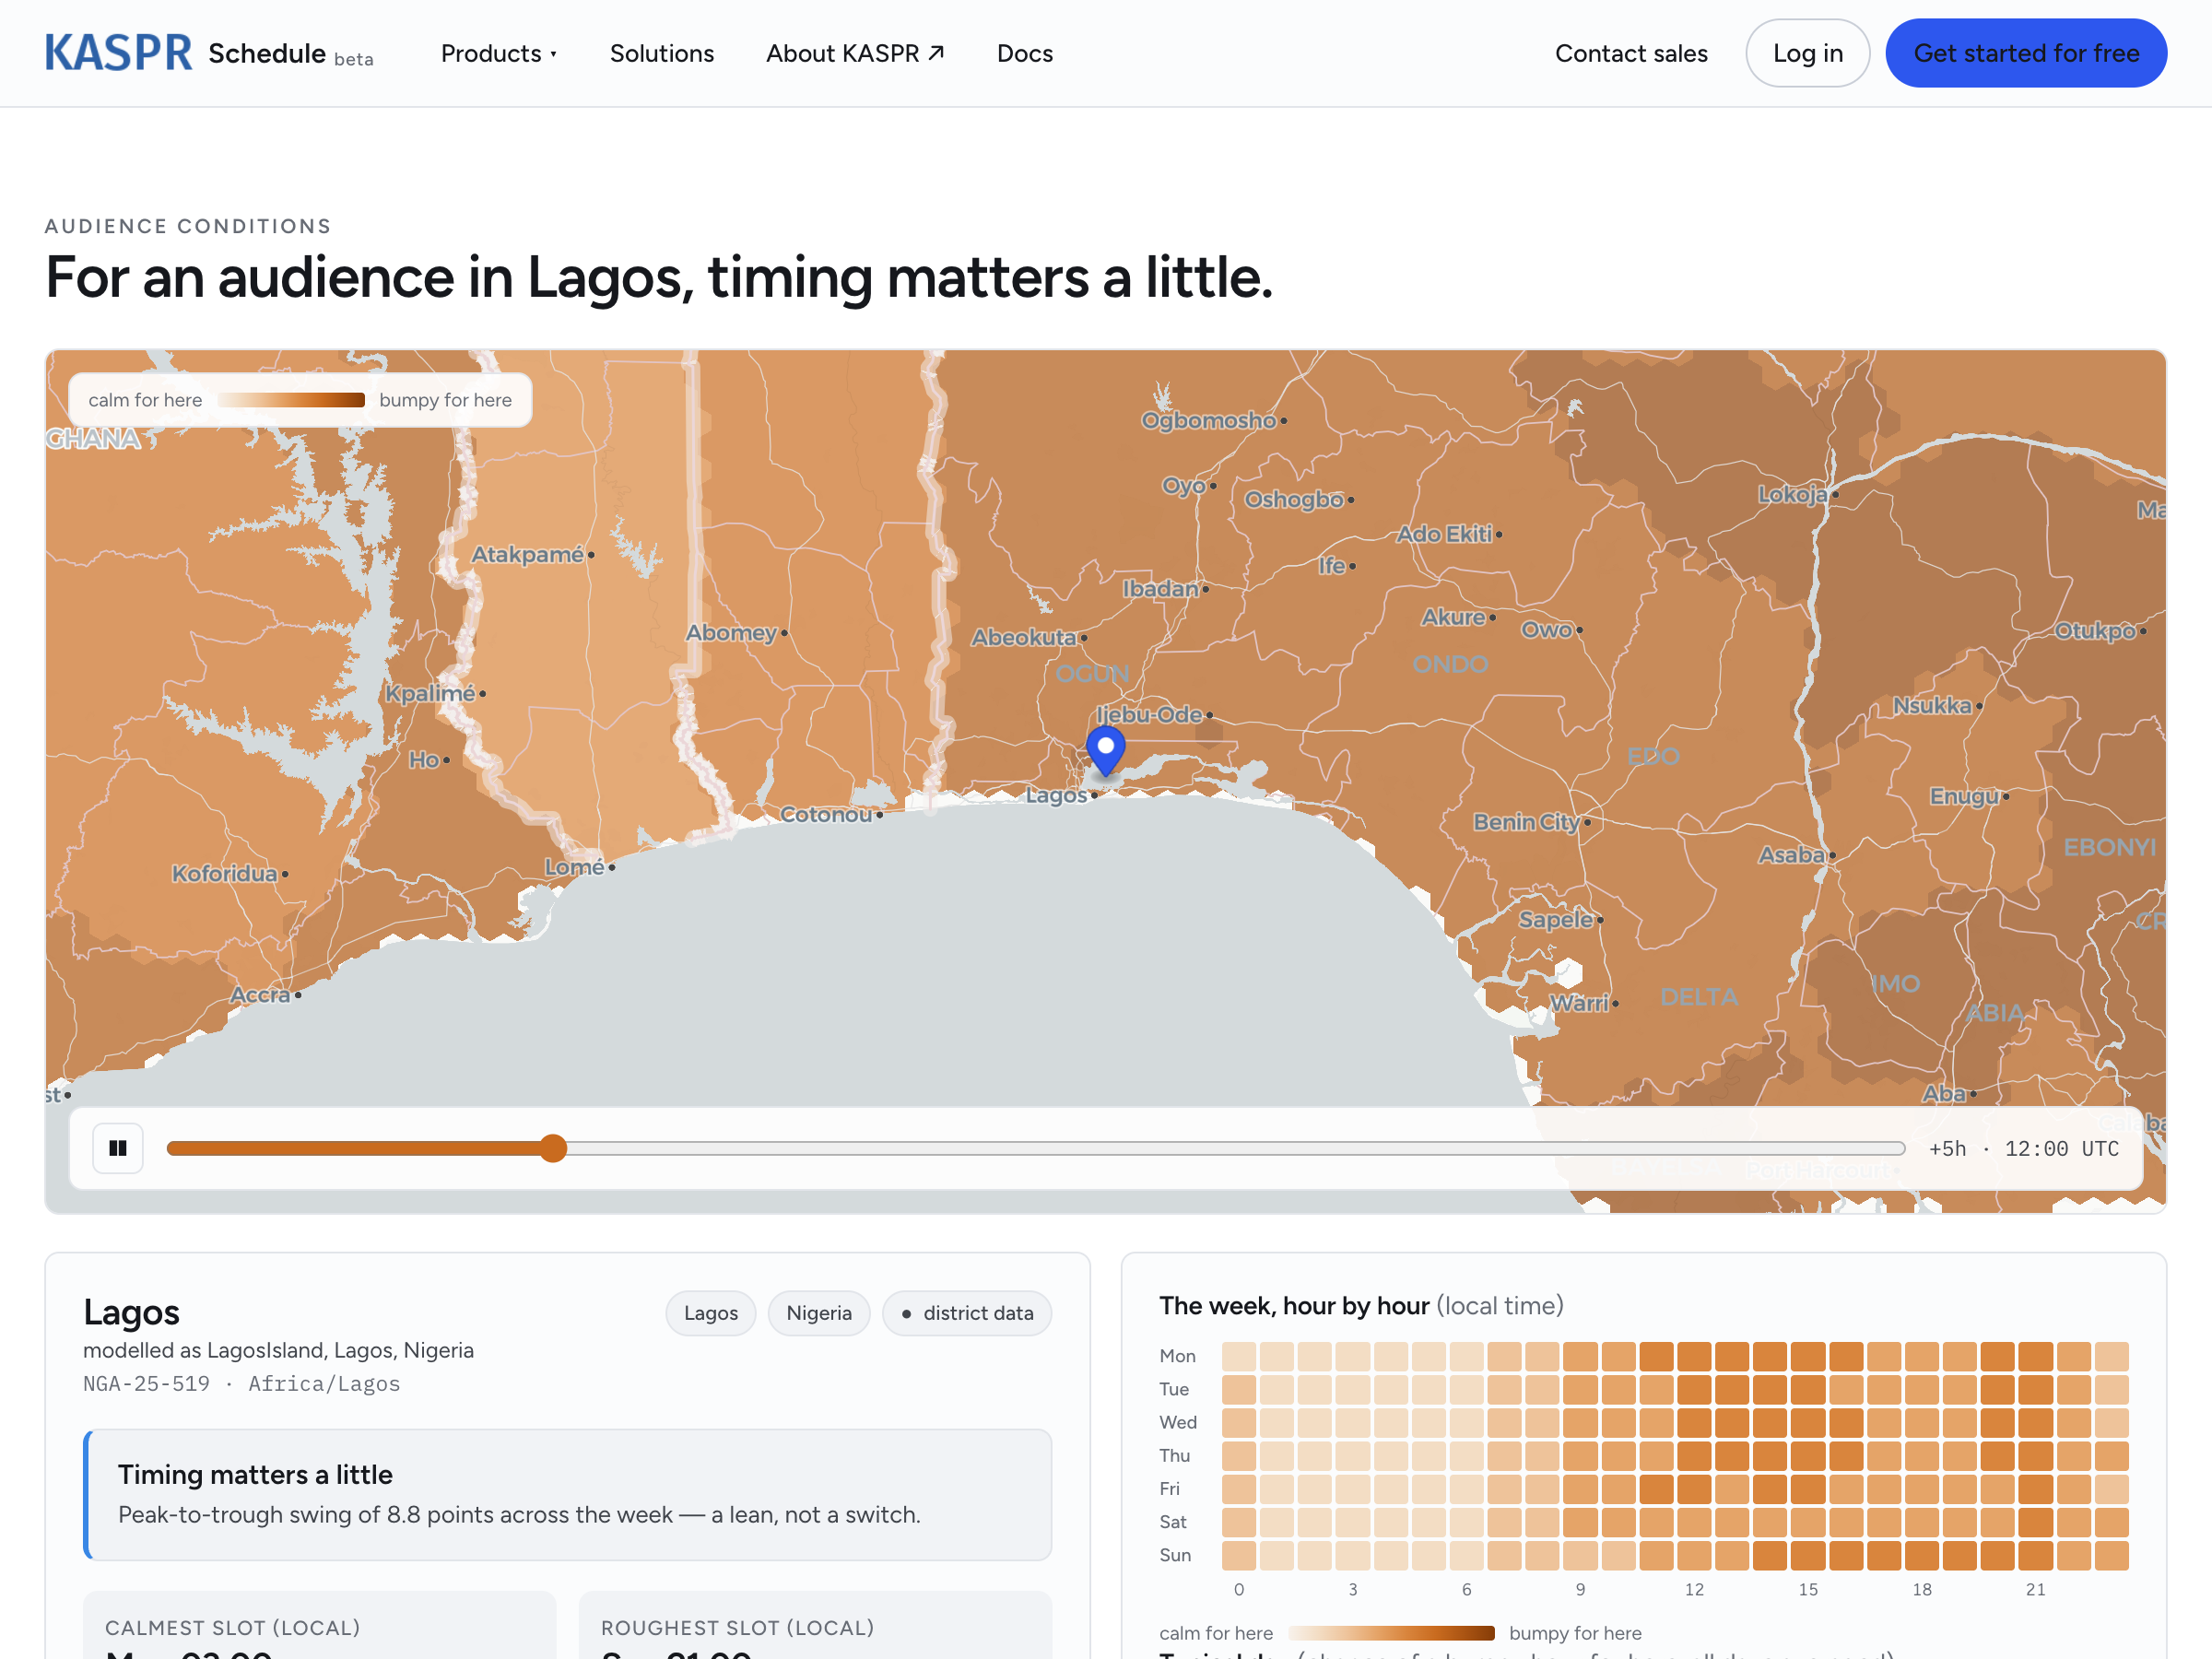Go to the Docs page
Screen dimensions: 2212x1659
1024,53
